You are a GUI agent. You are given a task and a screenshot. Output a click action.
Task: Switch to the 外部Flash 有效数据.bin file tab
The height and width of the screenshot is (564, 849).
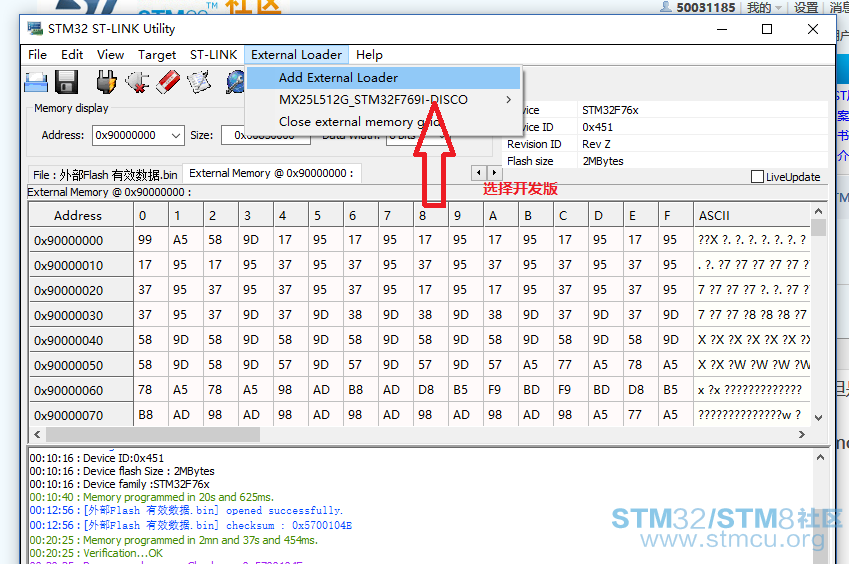coord(105,175)
